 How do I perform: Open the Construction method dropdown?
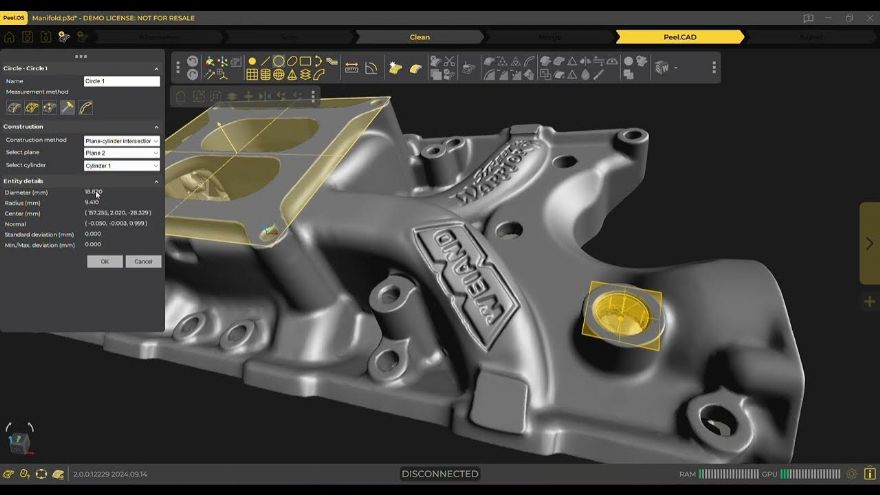(122, 141)
